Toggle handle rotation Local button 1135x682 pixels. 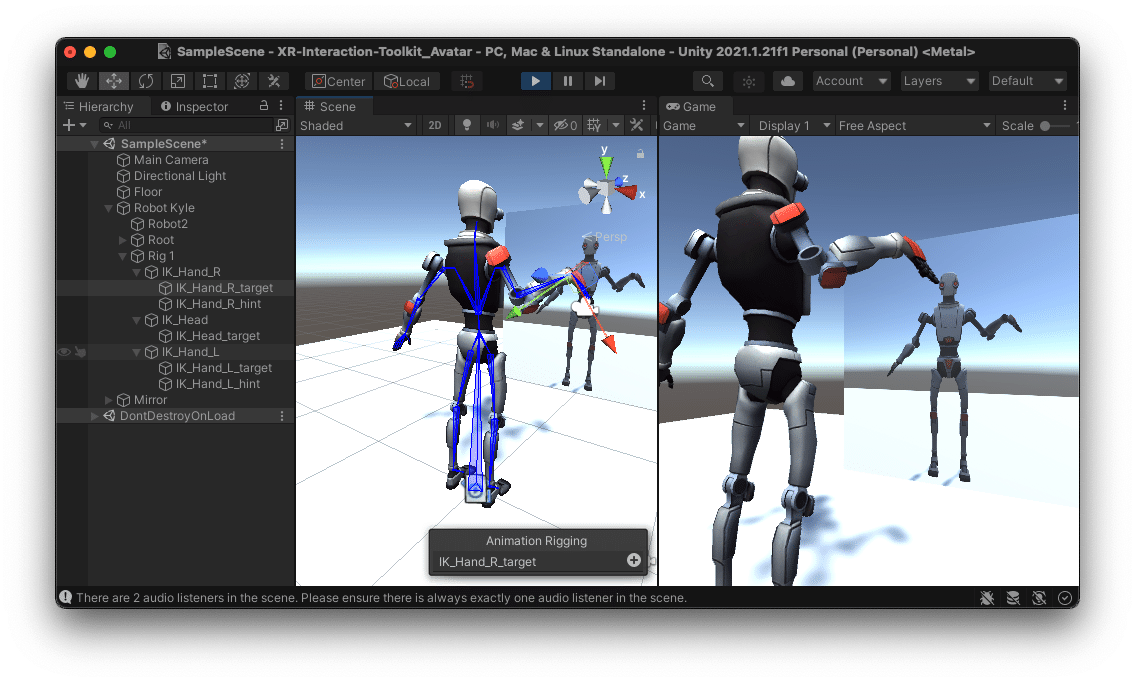(x=407, y=81)
